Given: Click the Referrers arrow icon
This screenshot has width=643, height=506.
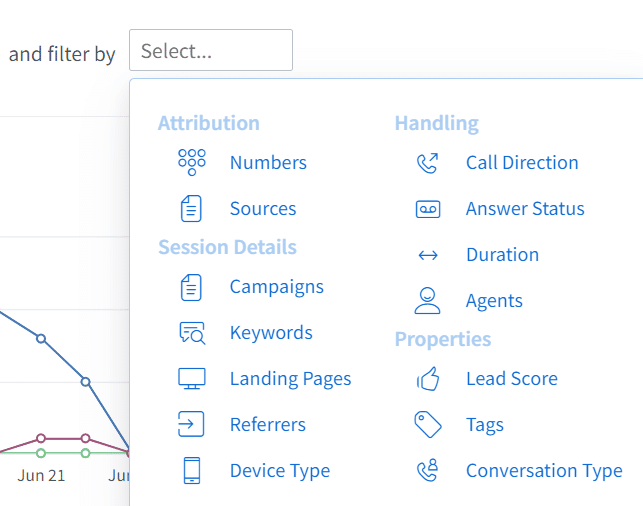Looking at the screenshot, I should (x=191, y=425).
